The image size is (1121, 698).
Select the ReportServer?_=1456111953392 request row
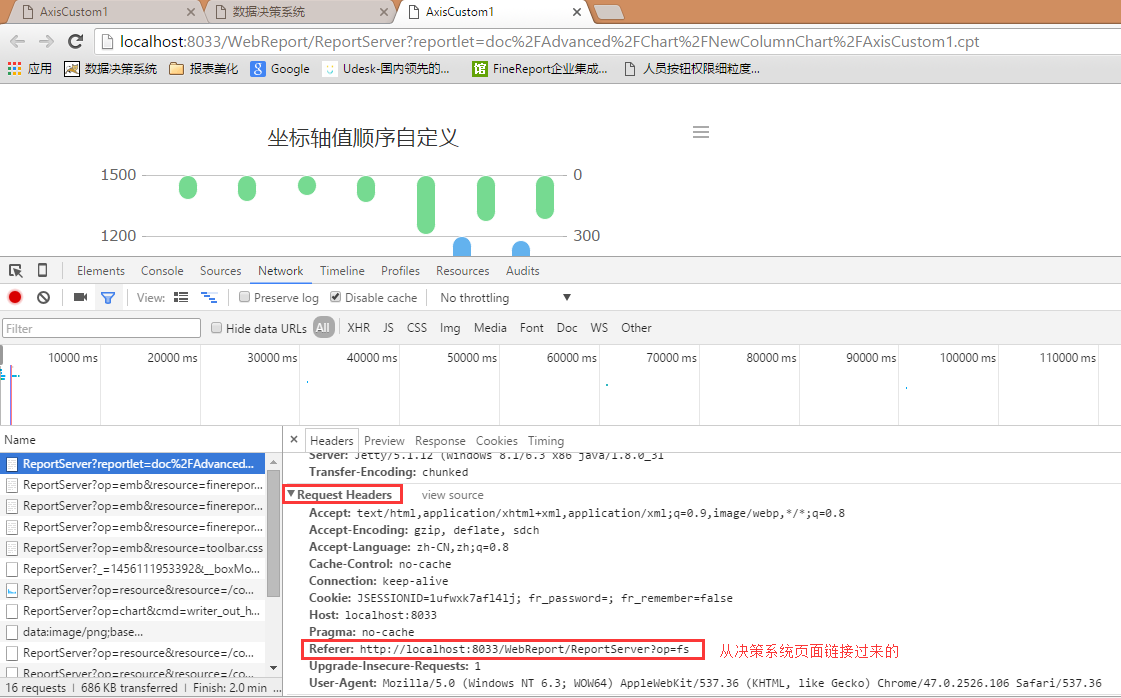pos(133,569)
